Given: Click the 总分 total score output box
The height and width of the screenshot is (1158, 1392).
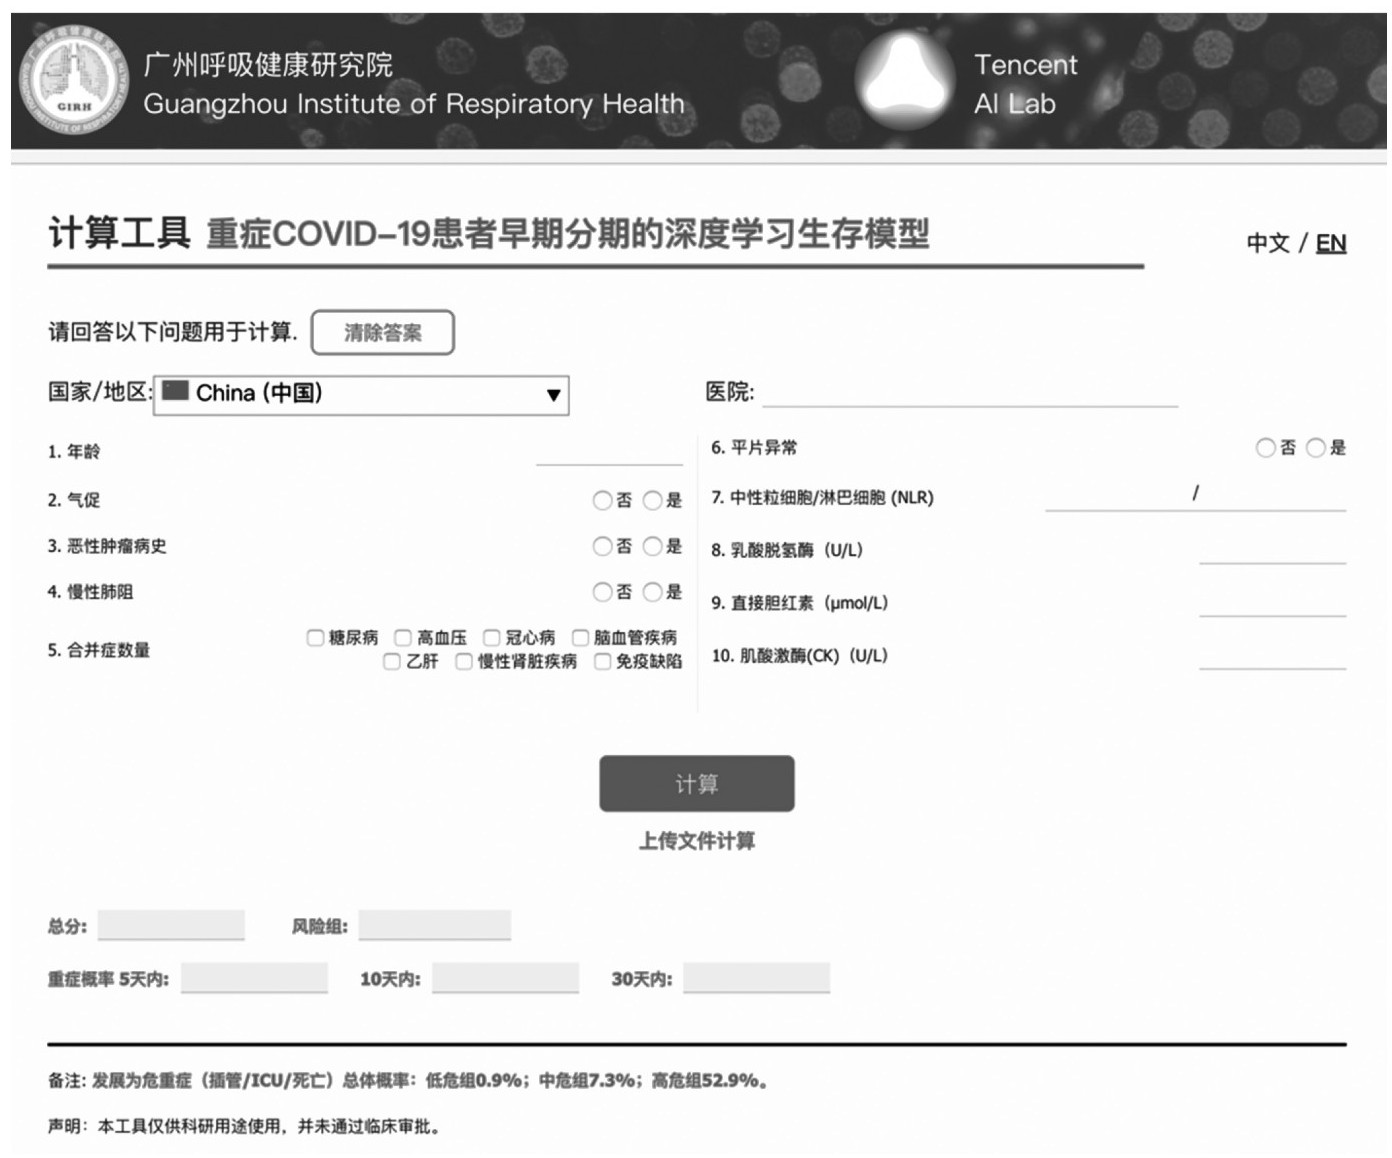Looking at the screenshot, I should tap(171, 925).
